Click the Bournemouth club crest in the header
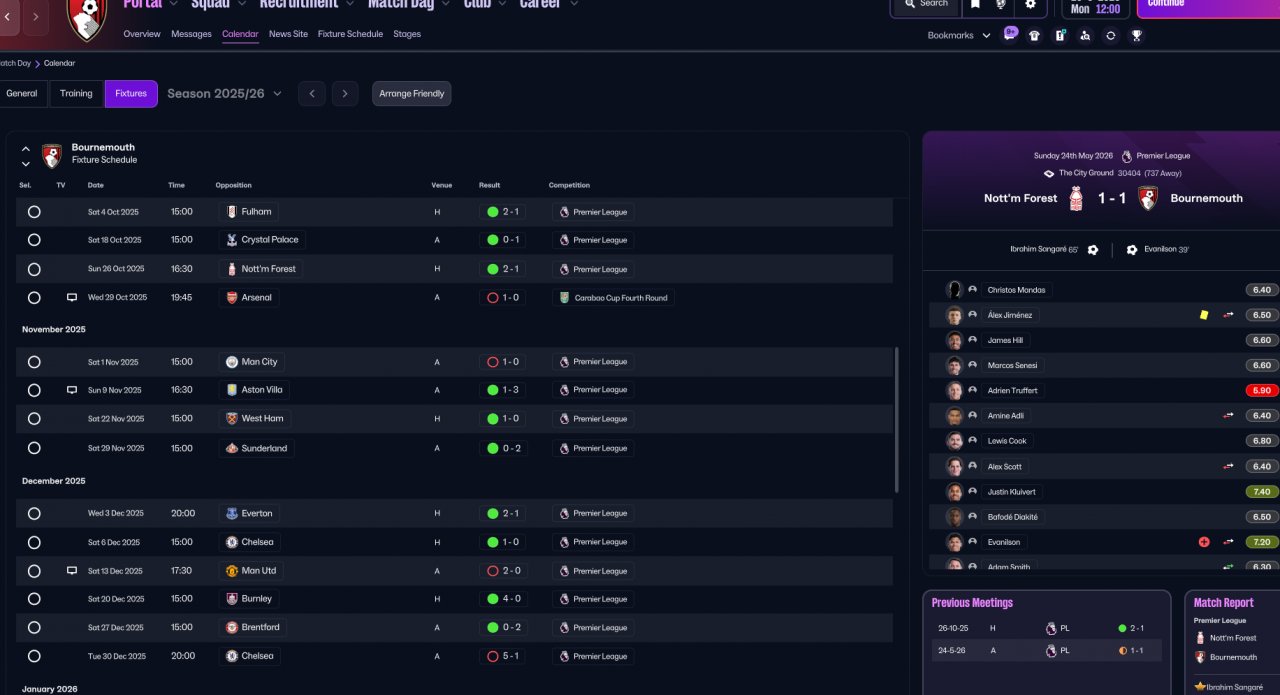The image size is (1280, 695). (87, 18)
